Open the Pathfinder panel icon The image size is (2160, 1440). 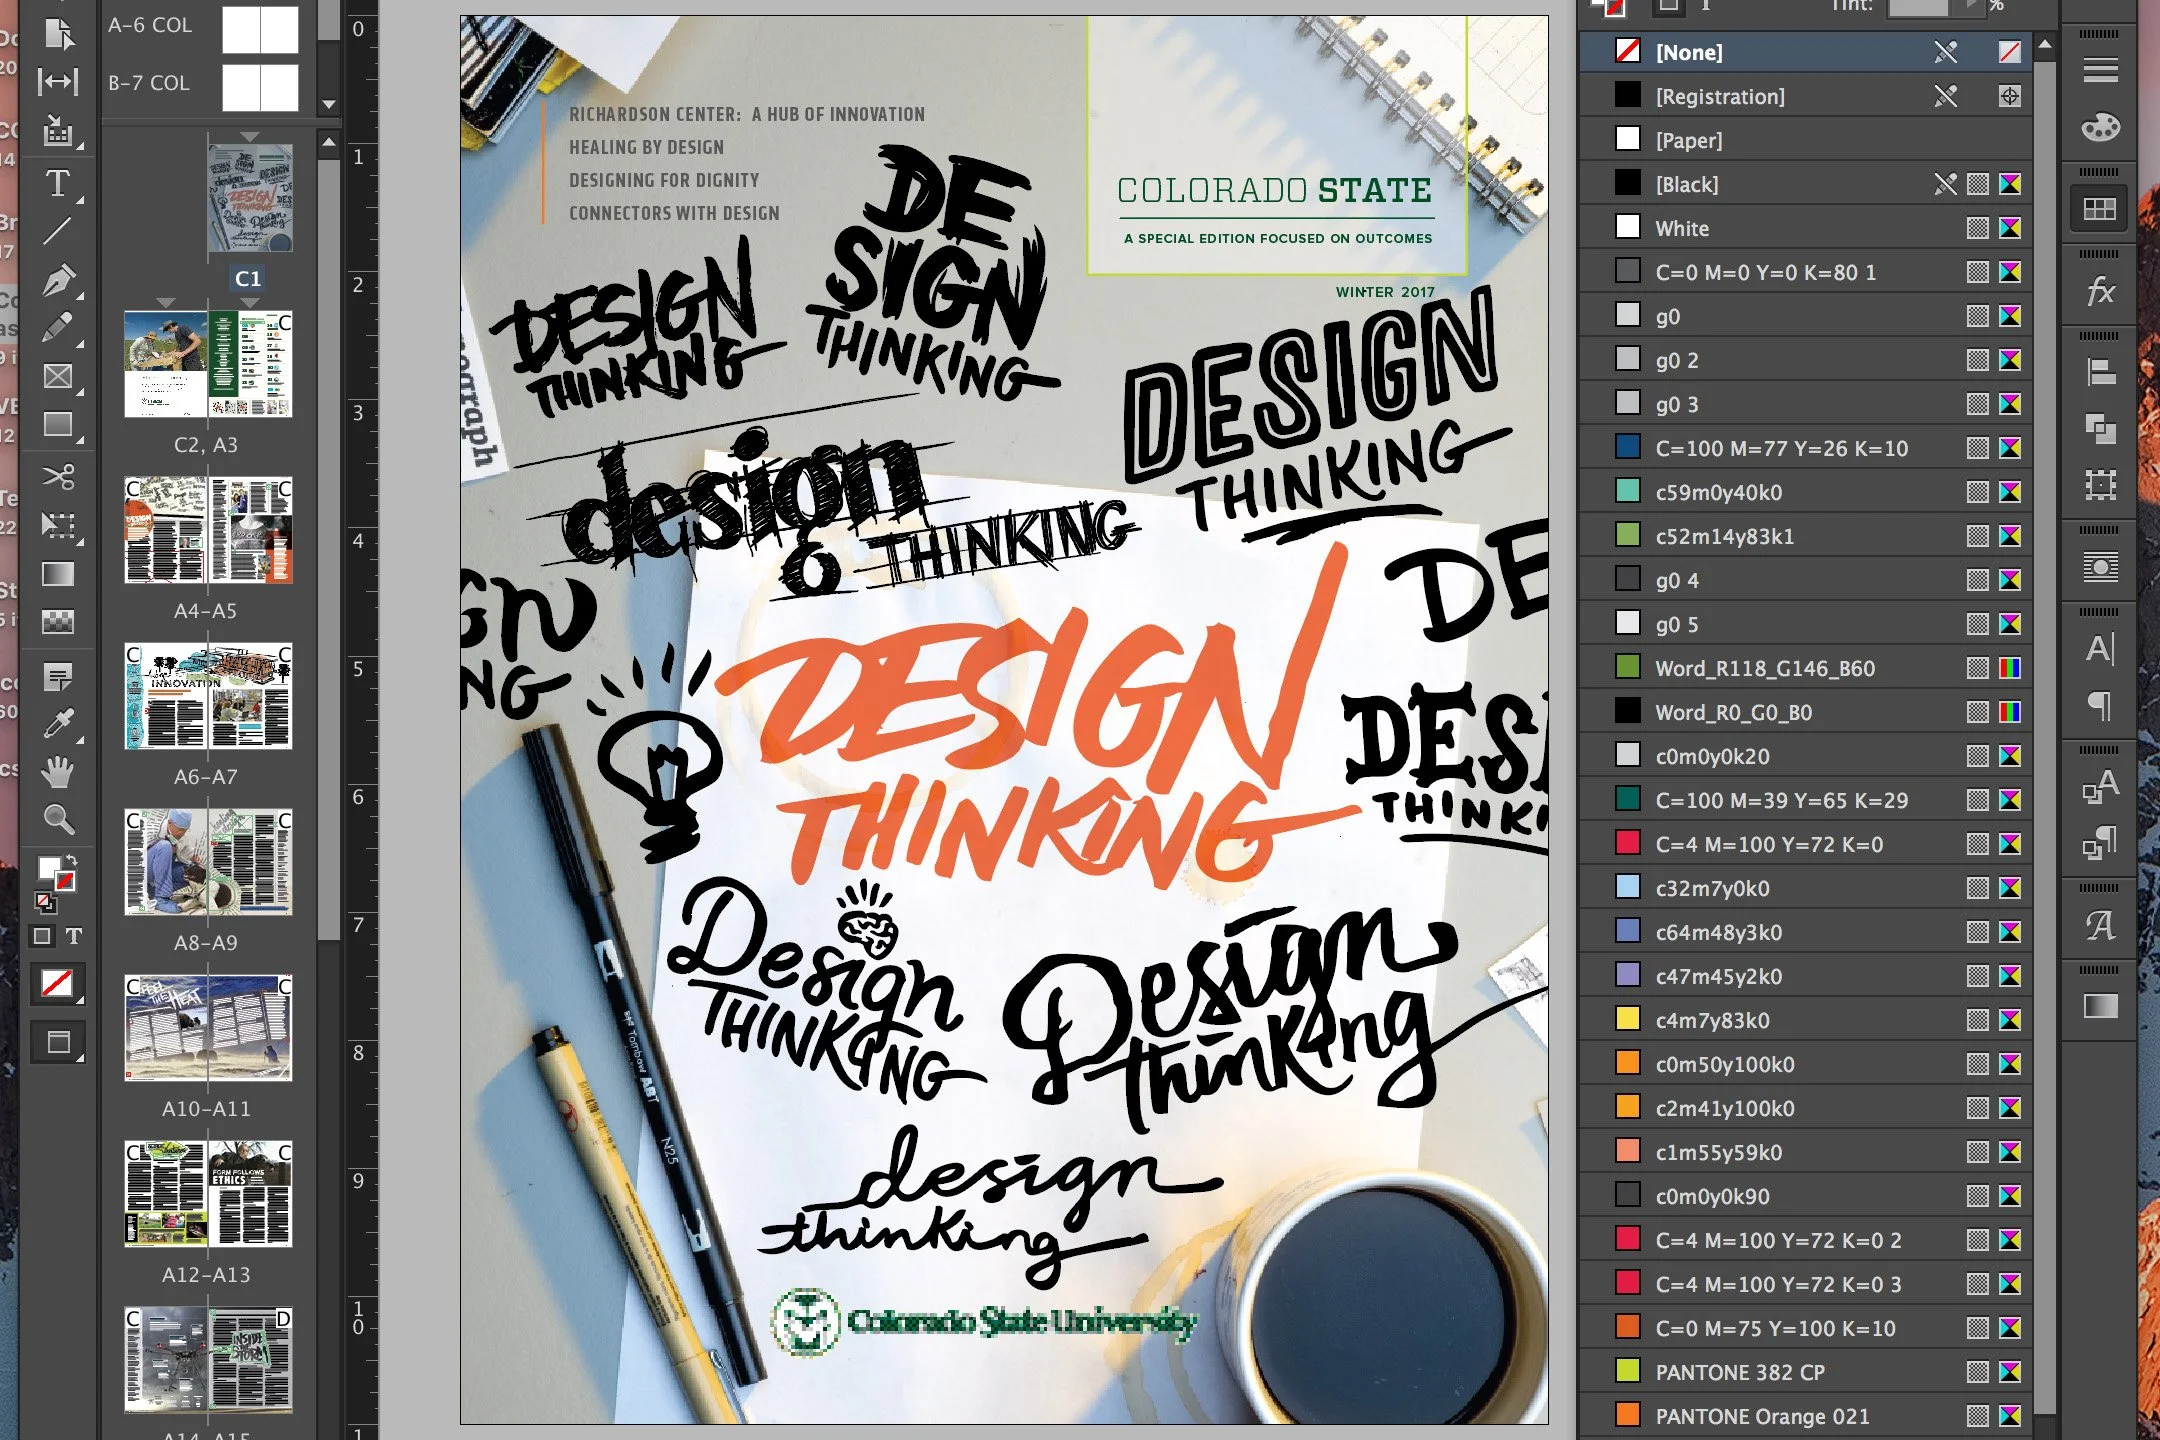(2100, 429)
